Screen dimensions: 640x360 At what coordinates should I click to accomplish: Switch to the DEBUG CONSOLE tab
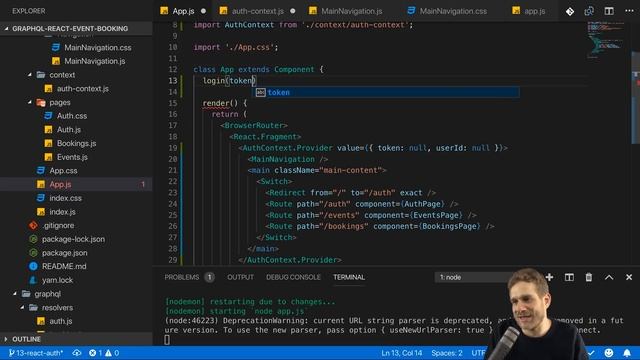pos(293,278)
